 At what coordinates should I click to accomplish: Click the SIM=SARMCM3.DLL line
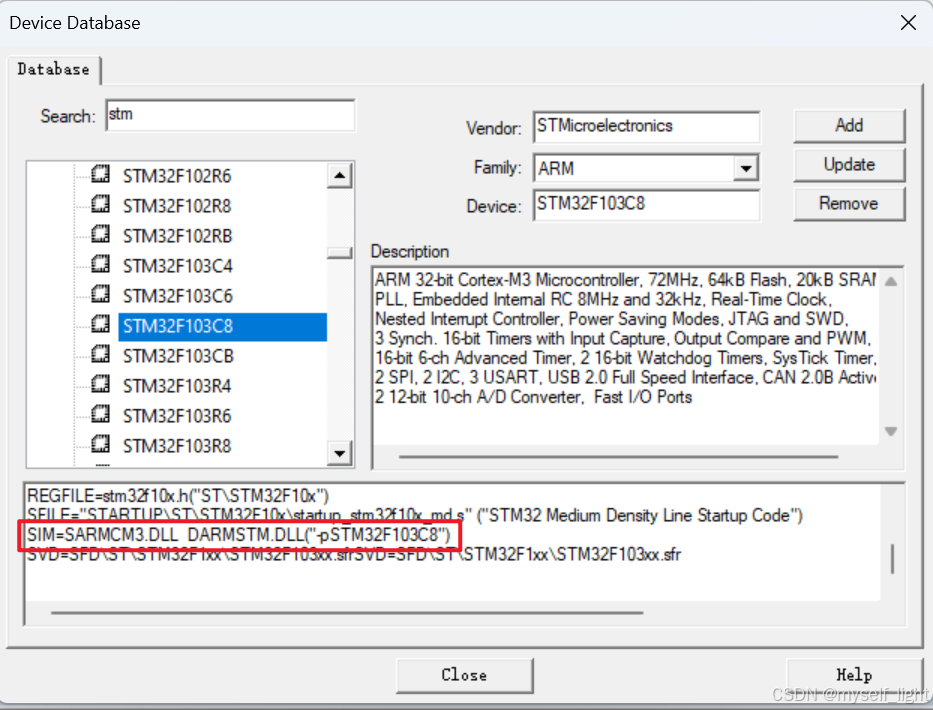[x=239, y=534]
